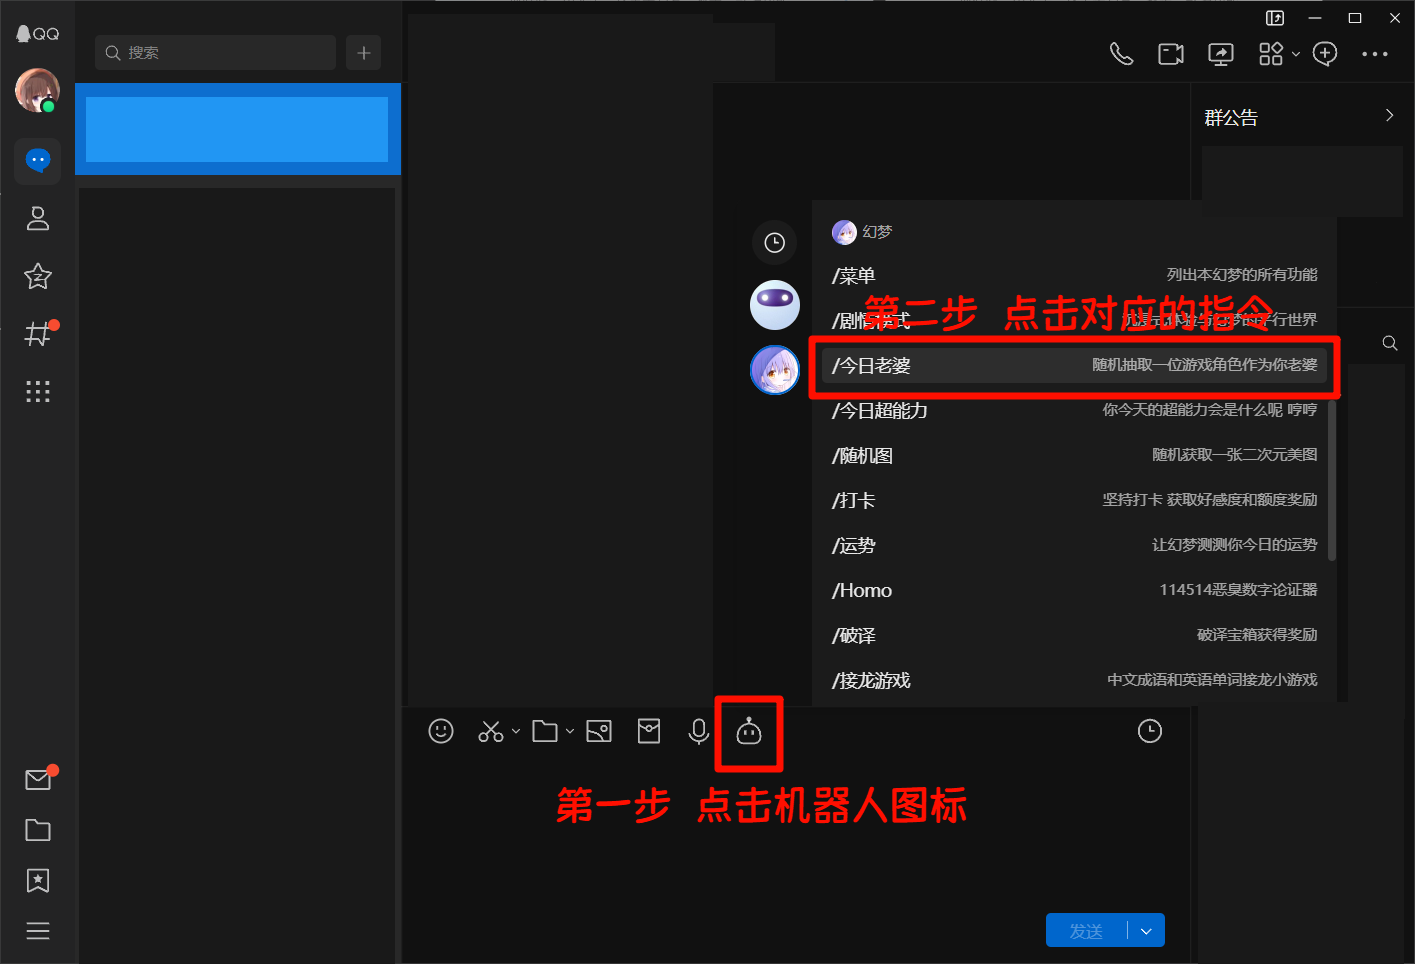Select the screenshot scissors tool
The width and height of the screenshot is (1415, 964).
click(x=490, y=731)
